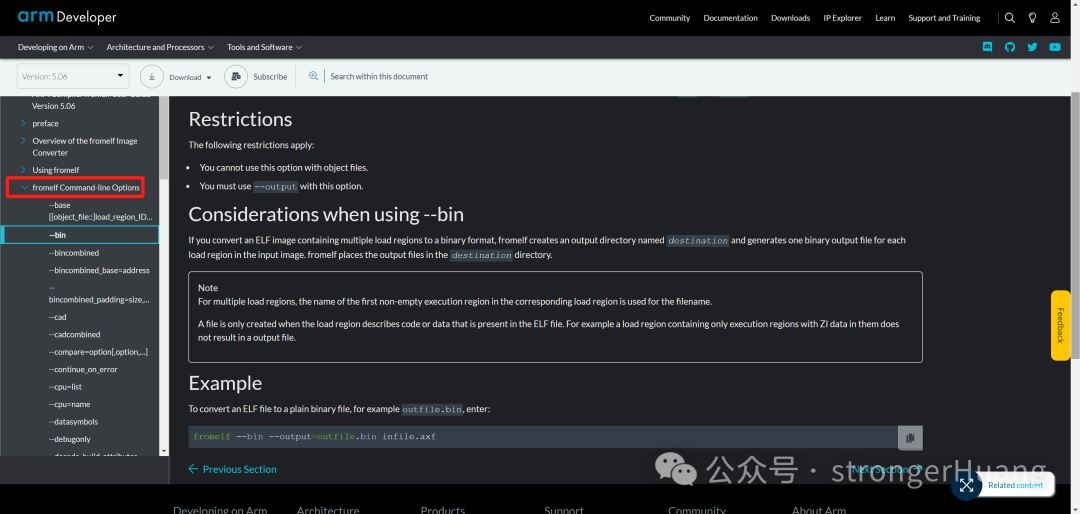Click 'About Arm' footer heading
The height and width of the screenshot is (514, 1080).
point(818,510)
